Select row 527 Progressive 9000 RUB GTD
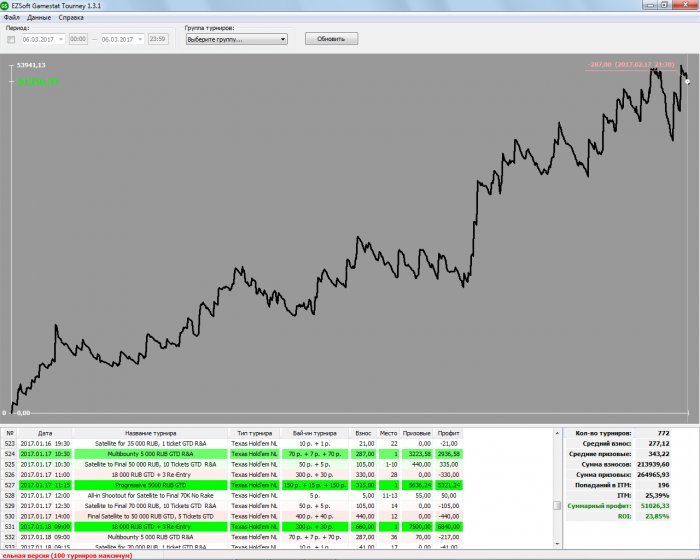700x560 pixels. click(144, 483)
